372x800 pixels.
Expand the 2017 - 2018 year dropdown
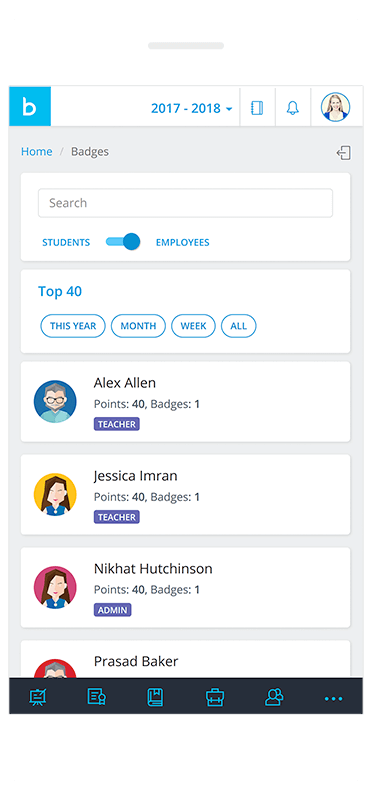click(x=192, y=108)
